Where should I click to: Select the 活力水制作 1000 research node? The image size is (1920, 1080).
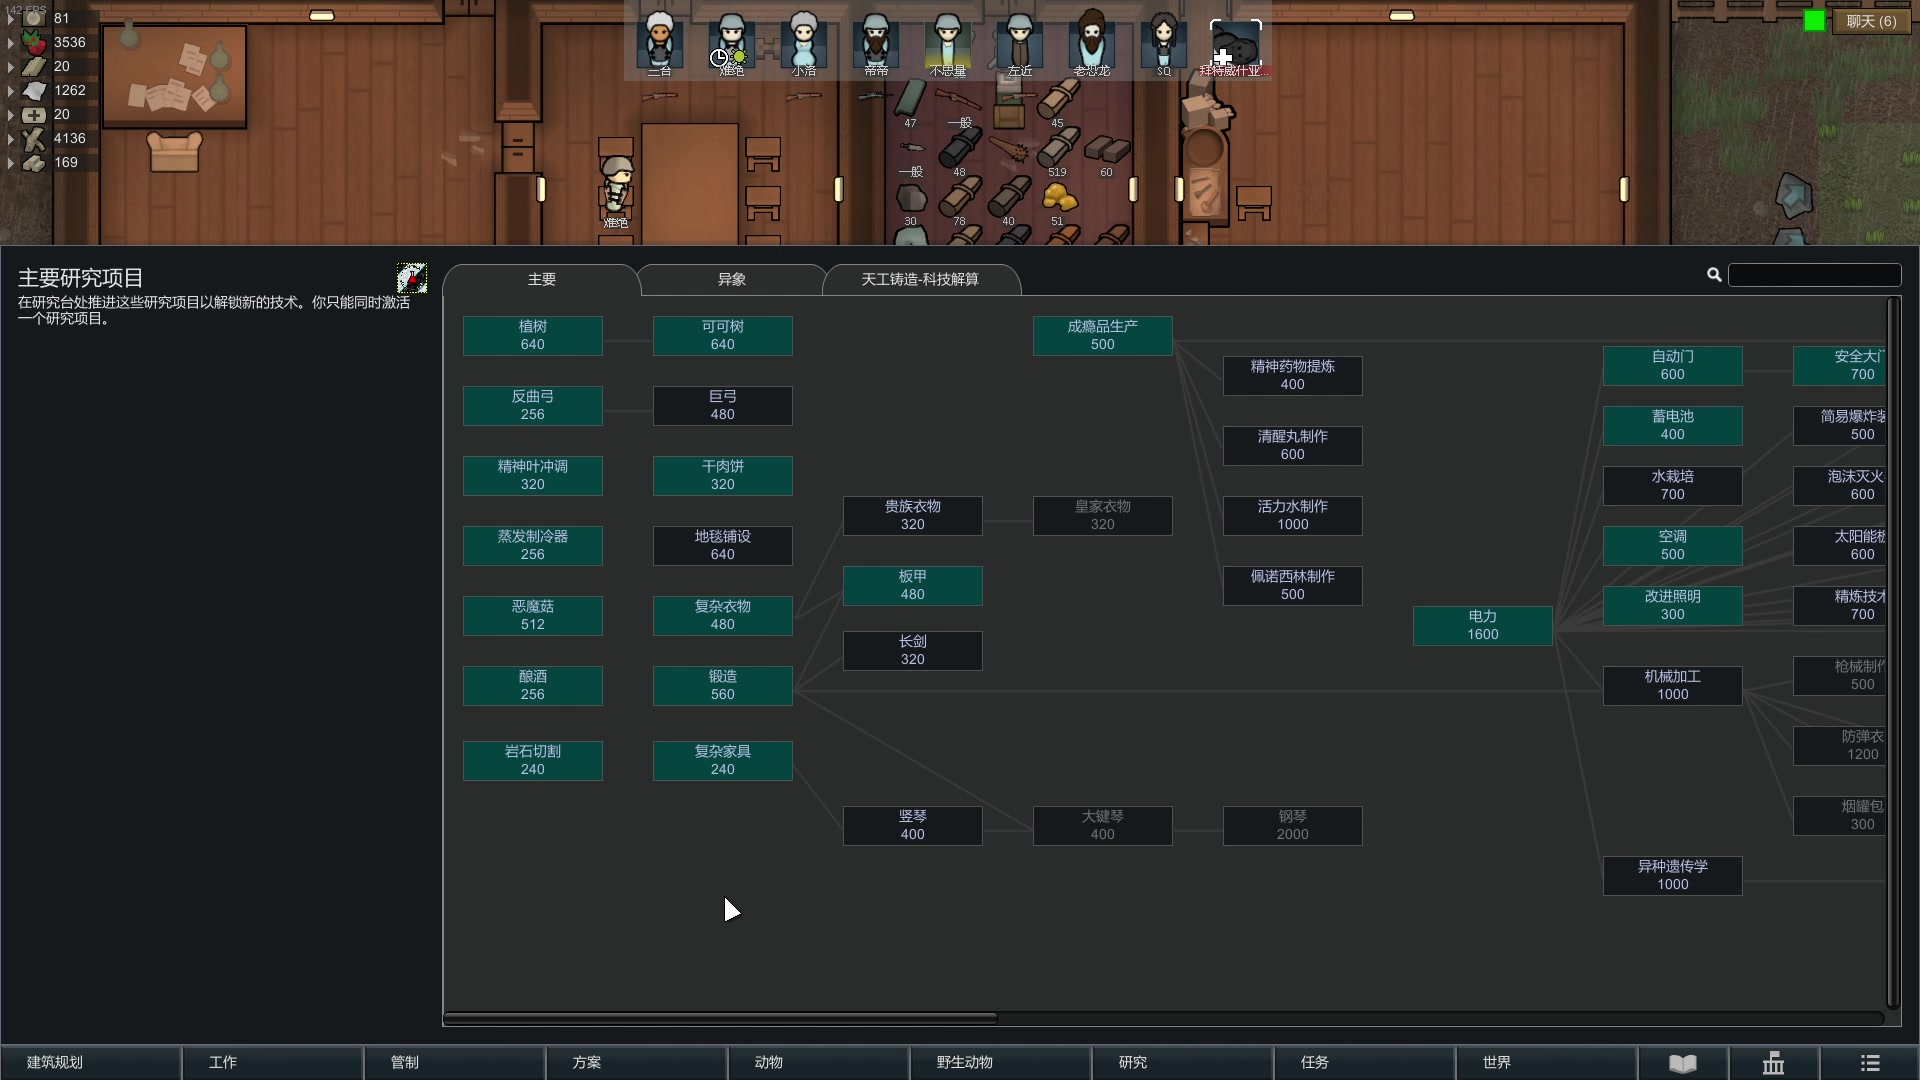point(1292,516)
